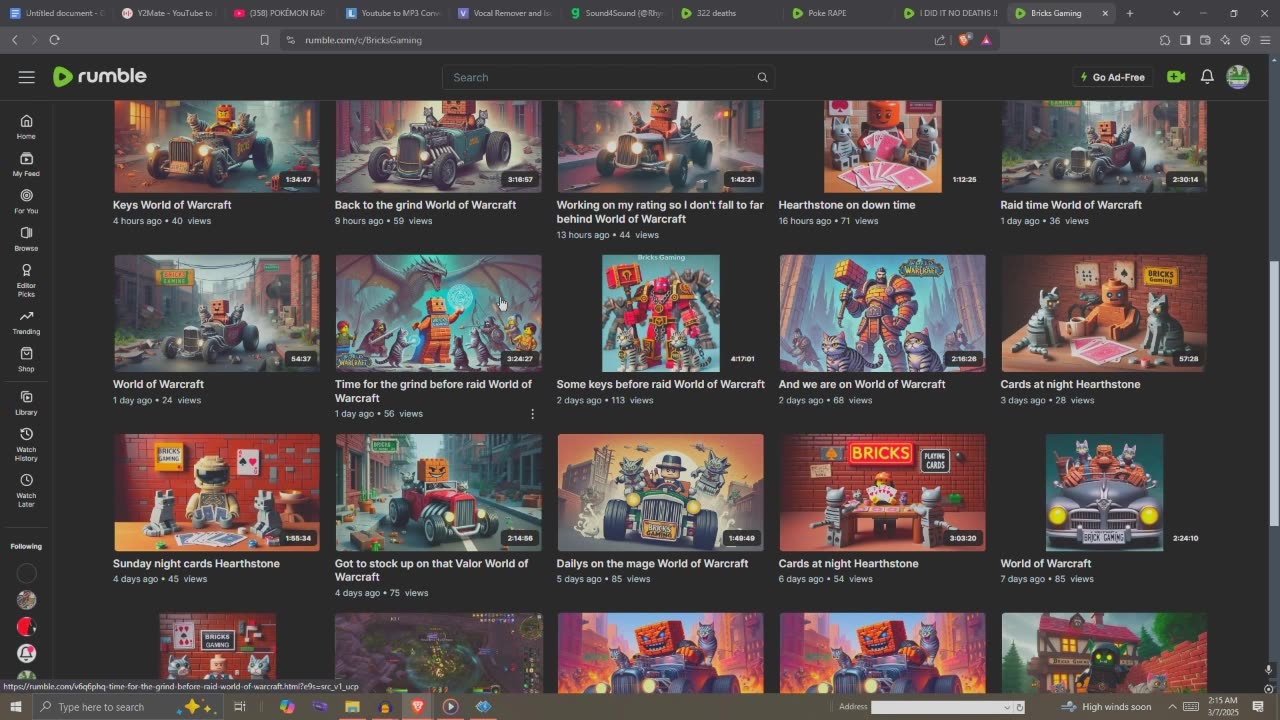Open Task View on taskbar
Screen dimensions: 1280x720
[x=240, y=707]
